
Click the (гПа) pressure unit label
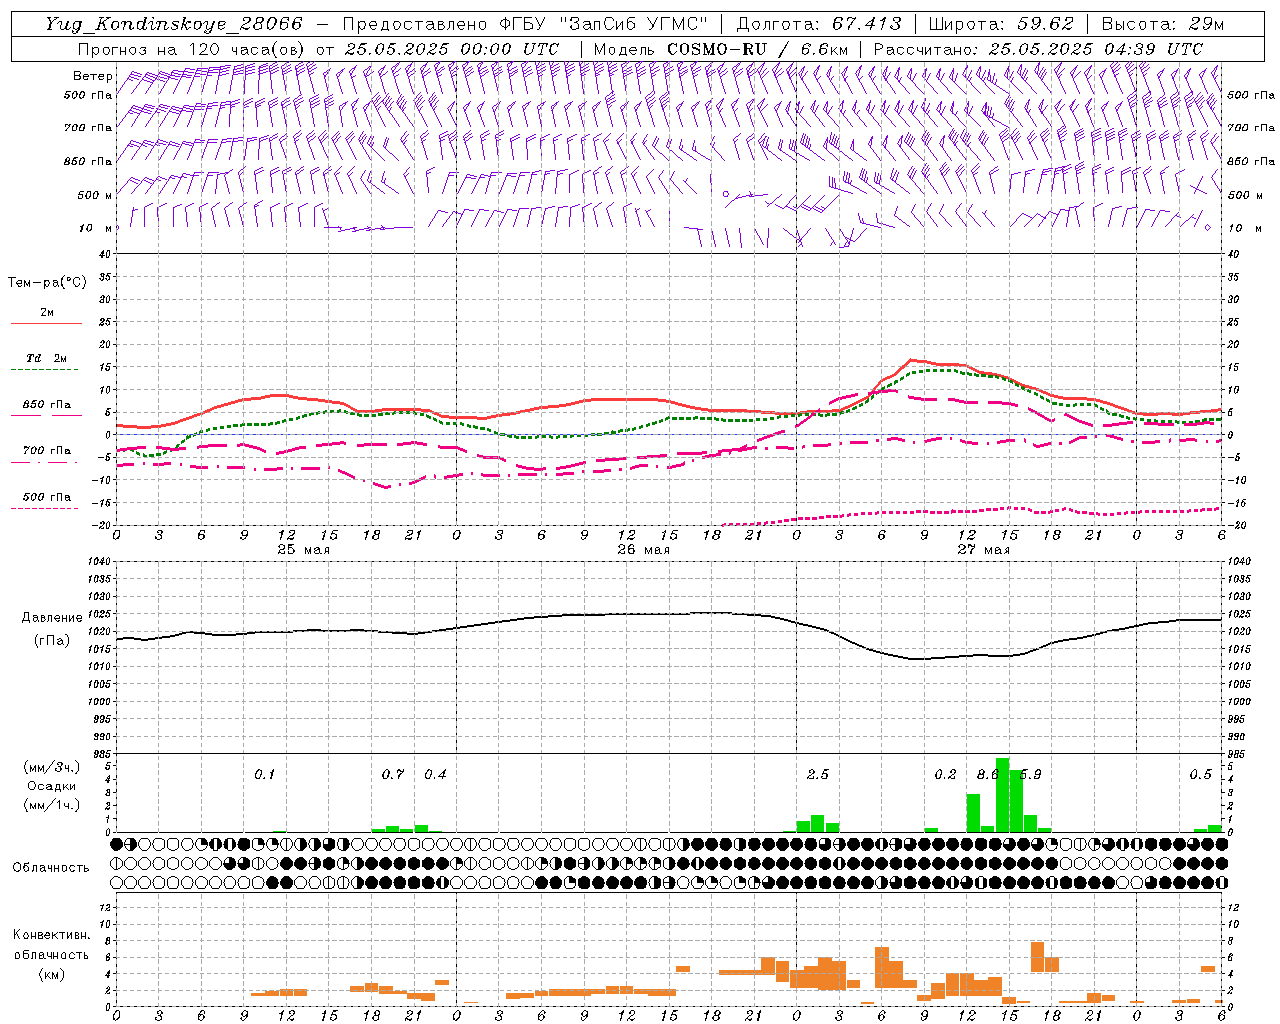point(52,641)
